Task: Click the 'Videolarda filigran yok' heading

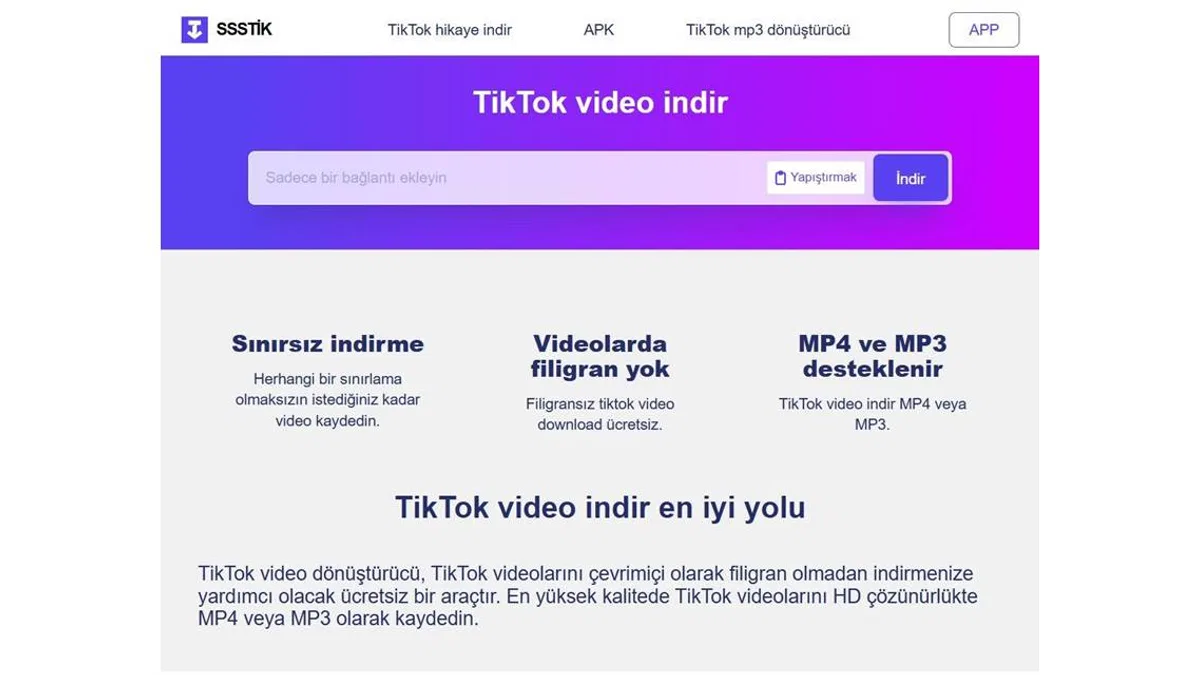Action: click(600, 356)
